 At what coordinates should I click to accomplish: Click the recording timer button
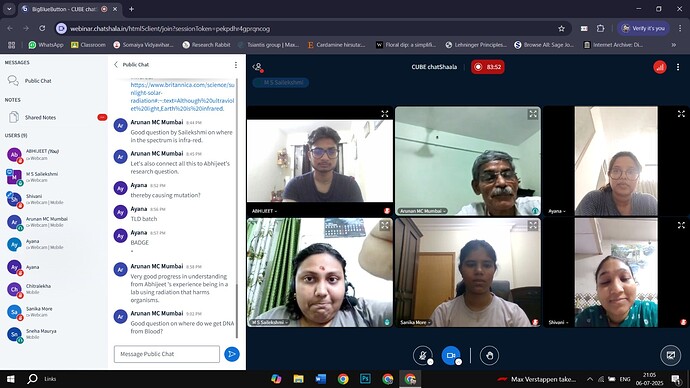(x=488, y=67)
